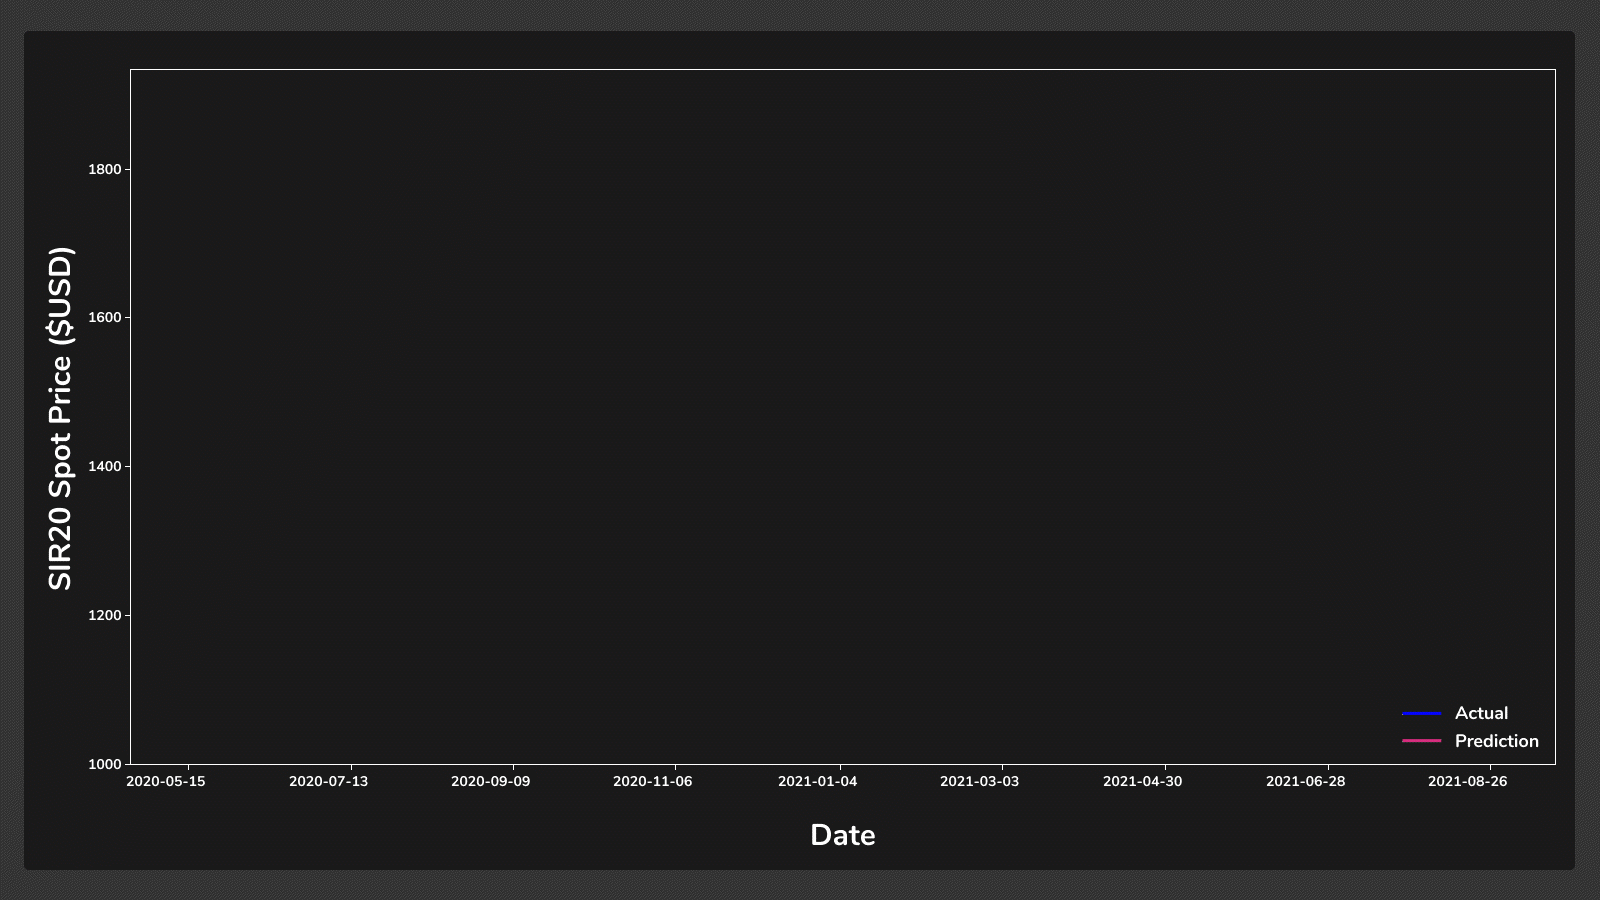Click the 2021-08-26 date tick label
Screen dimensions: 1600x900
pyautogui.click(x=1467, y=781)
